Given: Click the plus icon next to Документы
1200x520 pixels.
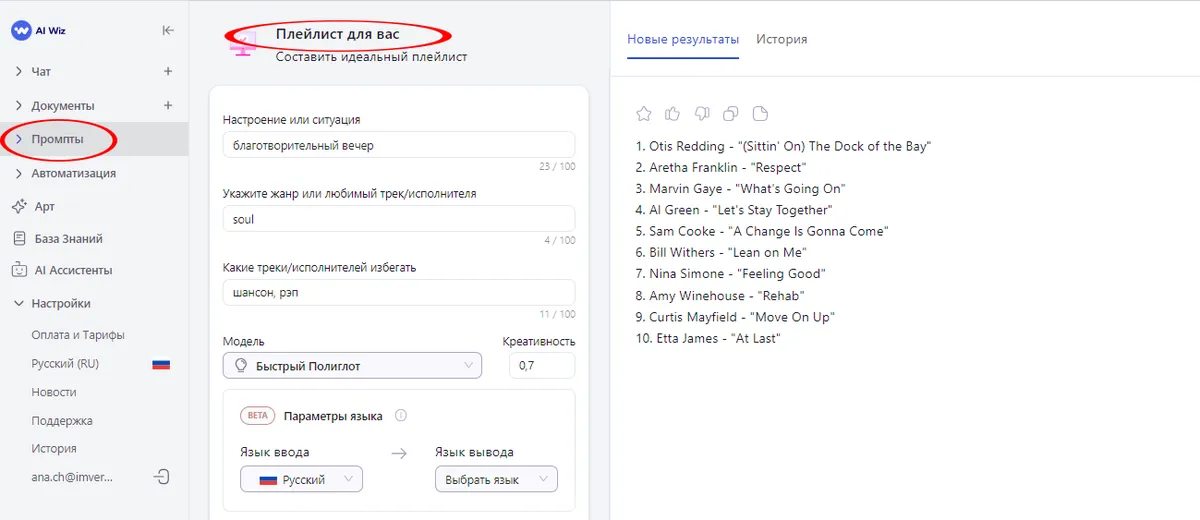Looking at the screenshot, I should (x=168, y=105).
